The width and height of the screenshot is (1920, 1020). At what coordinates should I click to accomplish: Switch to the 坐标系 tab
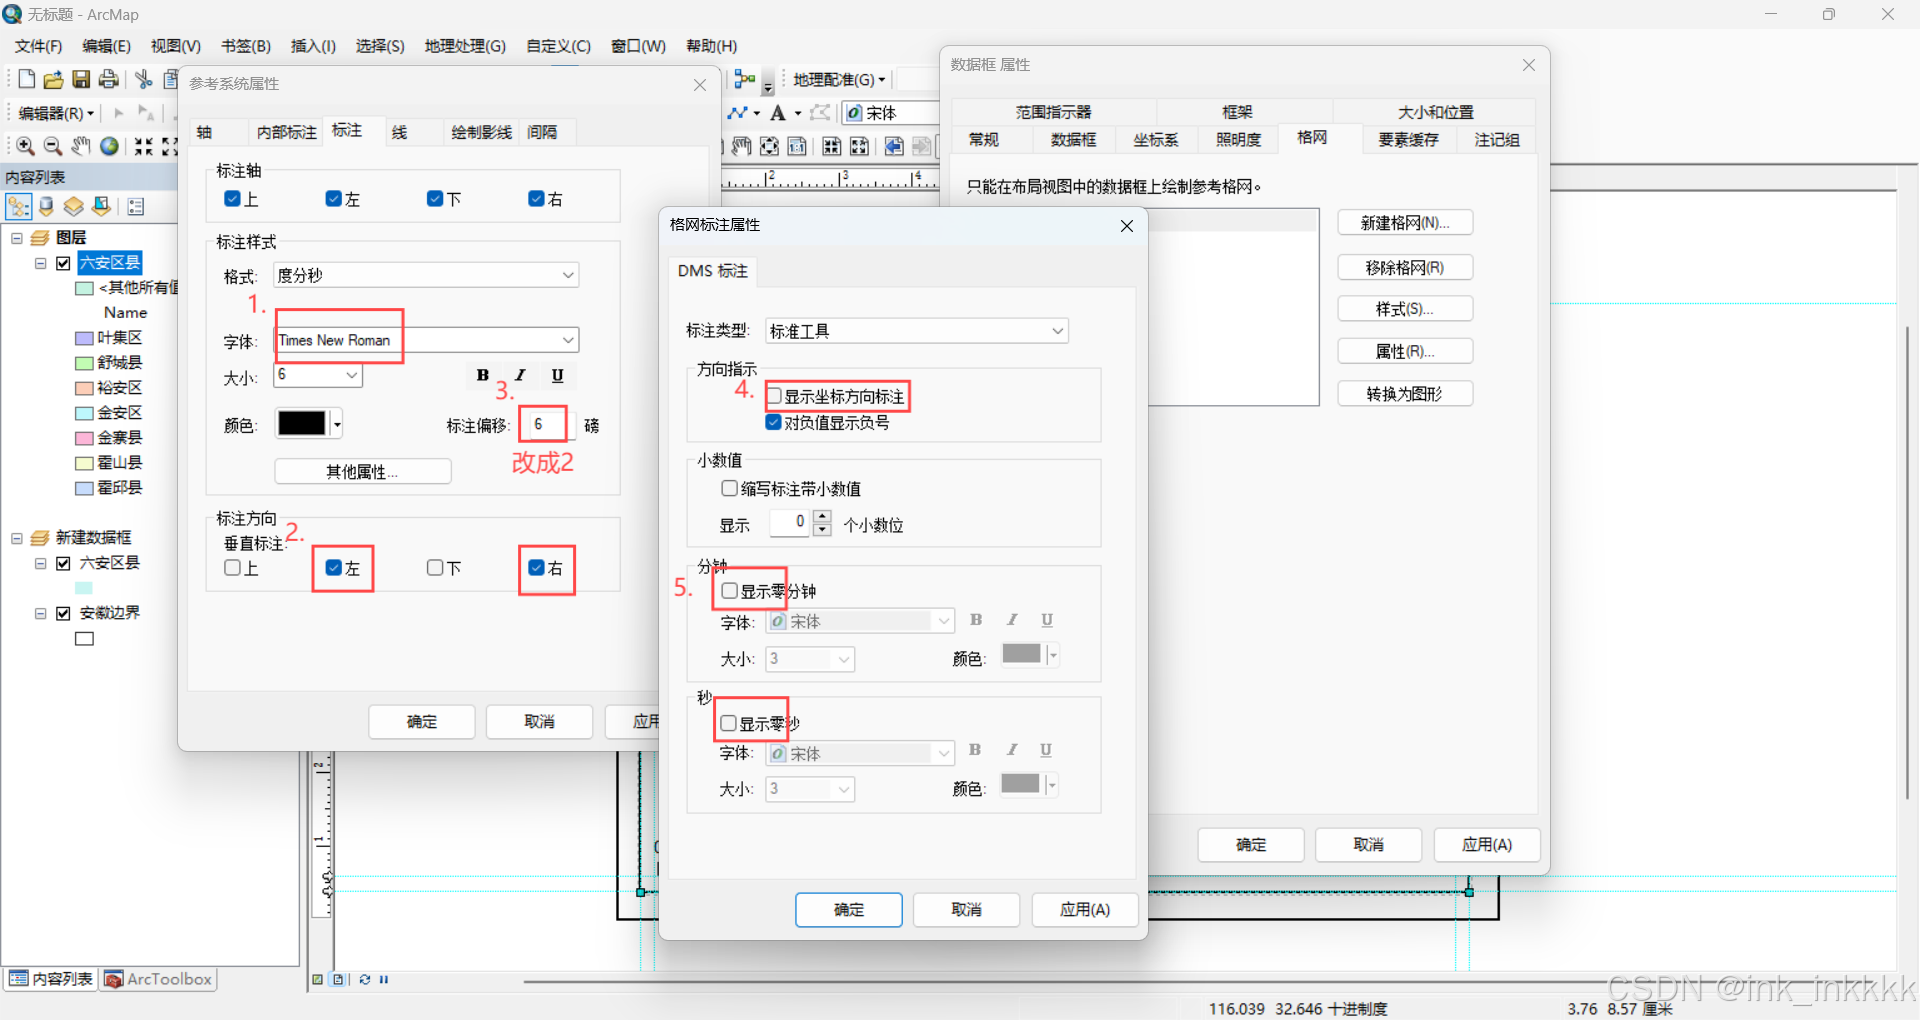coord(1155,140)
